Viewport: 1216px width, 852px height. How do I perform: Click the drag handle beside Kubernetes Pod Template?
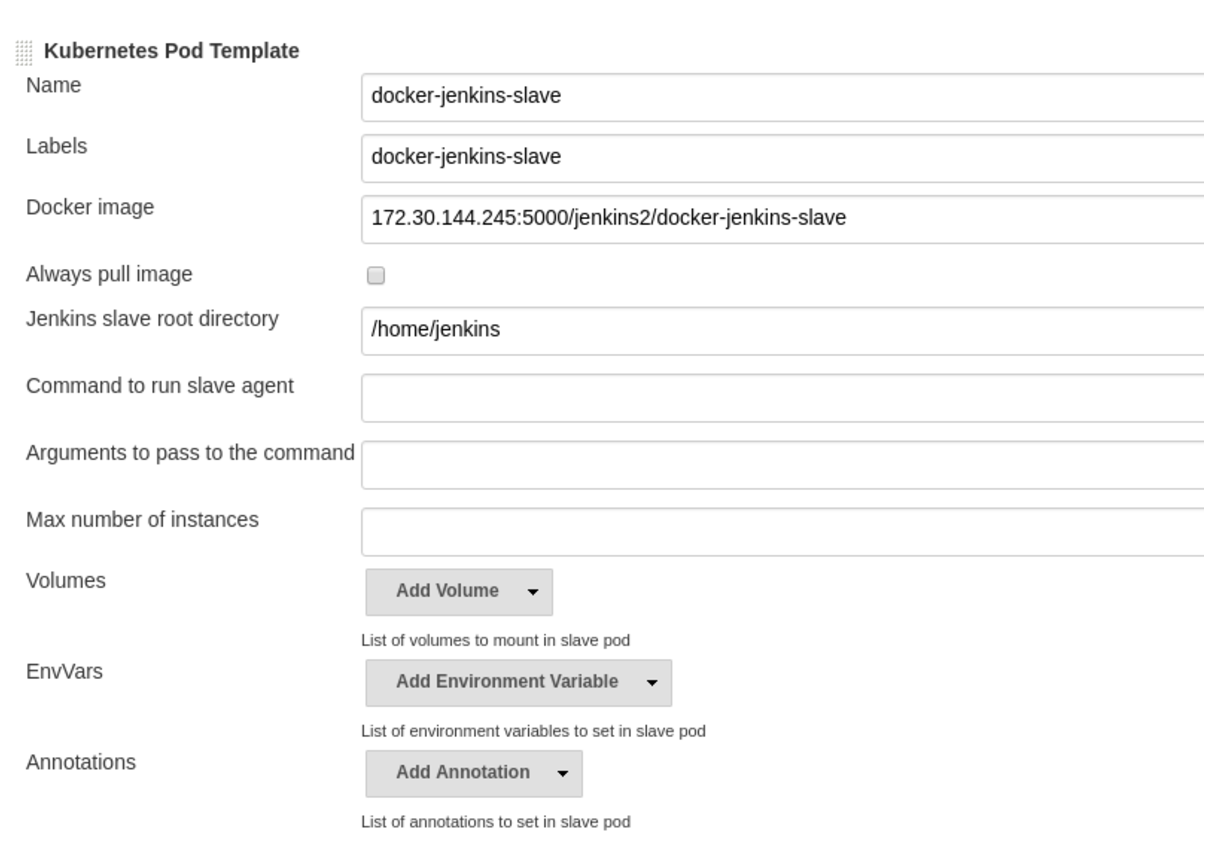24,52
